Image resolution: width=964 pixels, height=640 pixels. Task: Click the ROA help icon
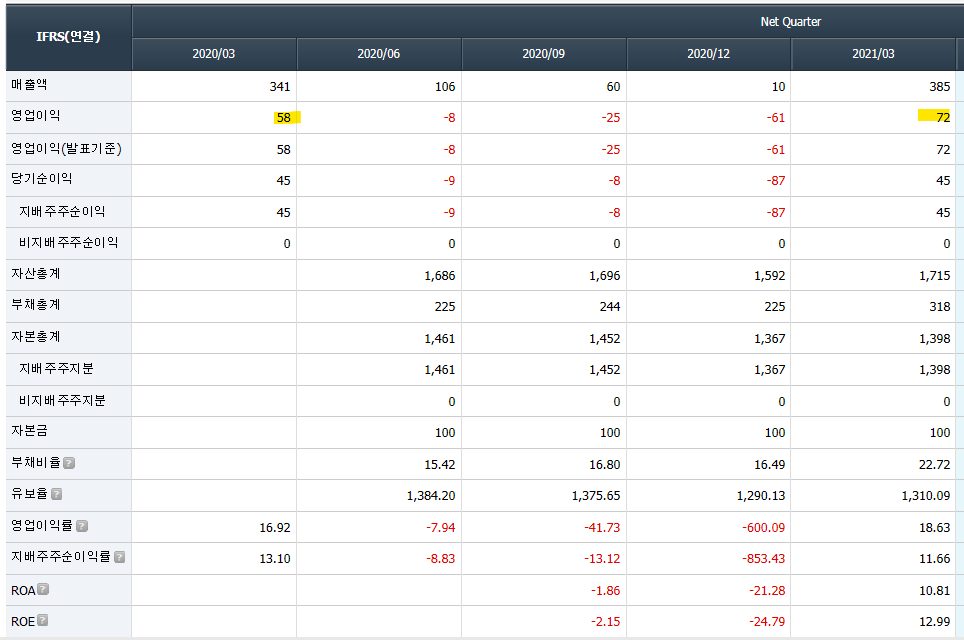pos(43,590)
